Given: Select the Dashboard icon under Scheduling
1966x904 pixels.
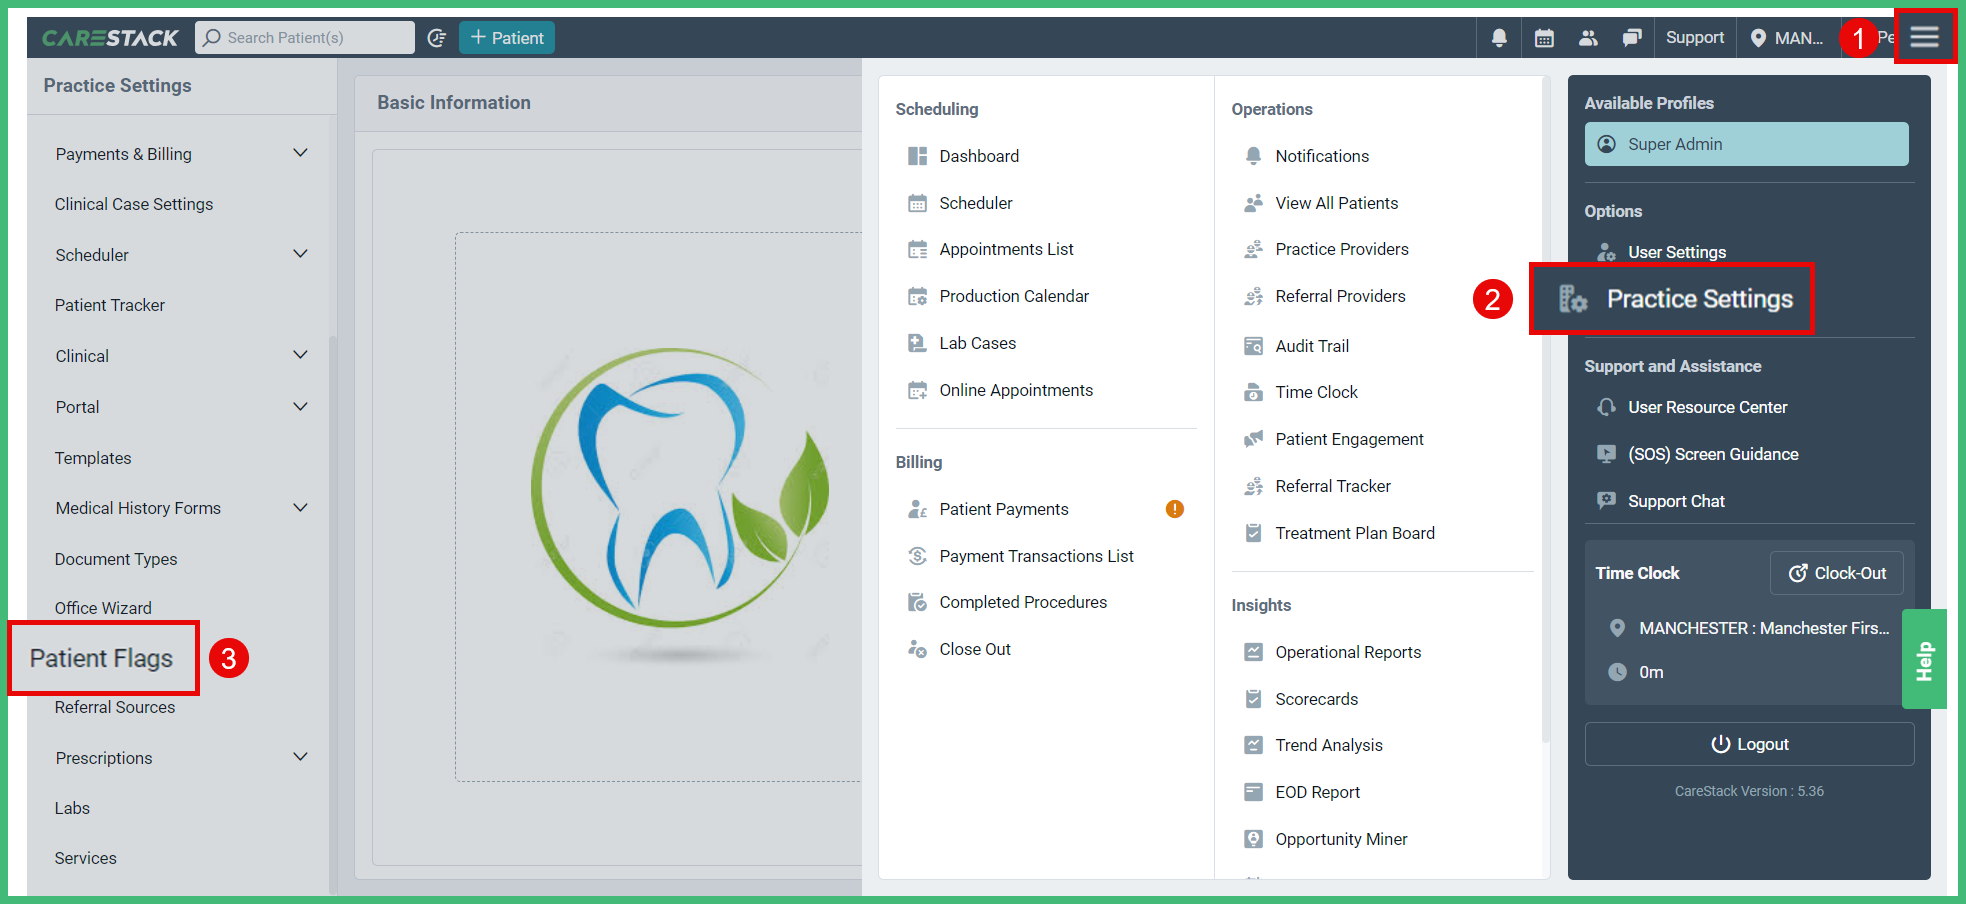Looking at the screenshot, I should 917,155.
